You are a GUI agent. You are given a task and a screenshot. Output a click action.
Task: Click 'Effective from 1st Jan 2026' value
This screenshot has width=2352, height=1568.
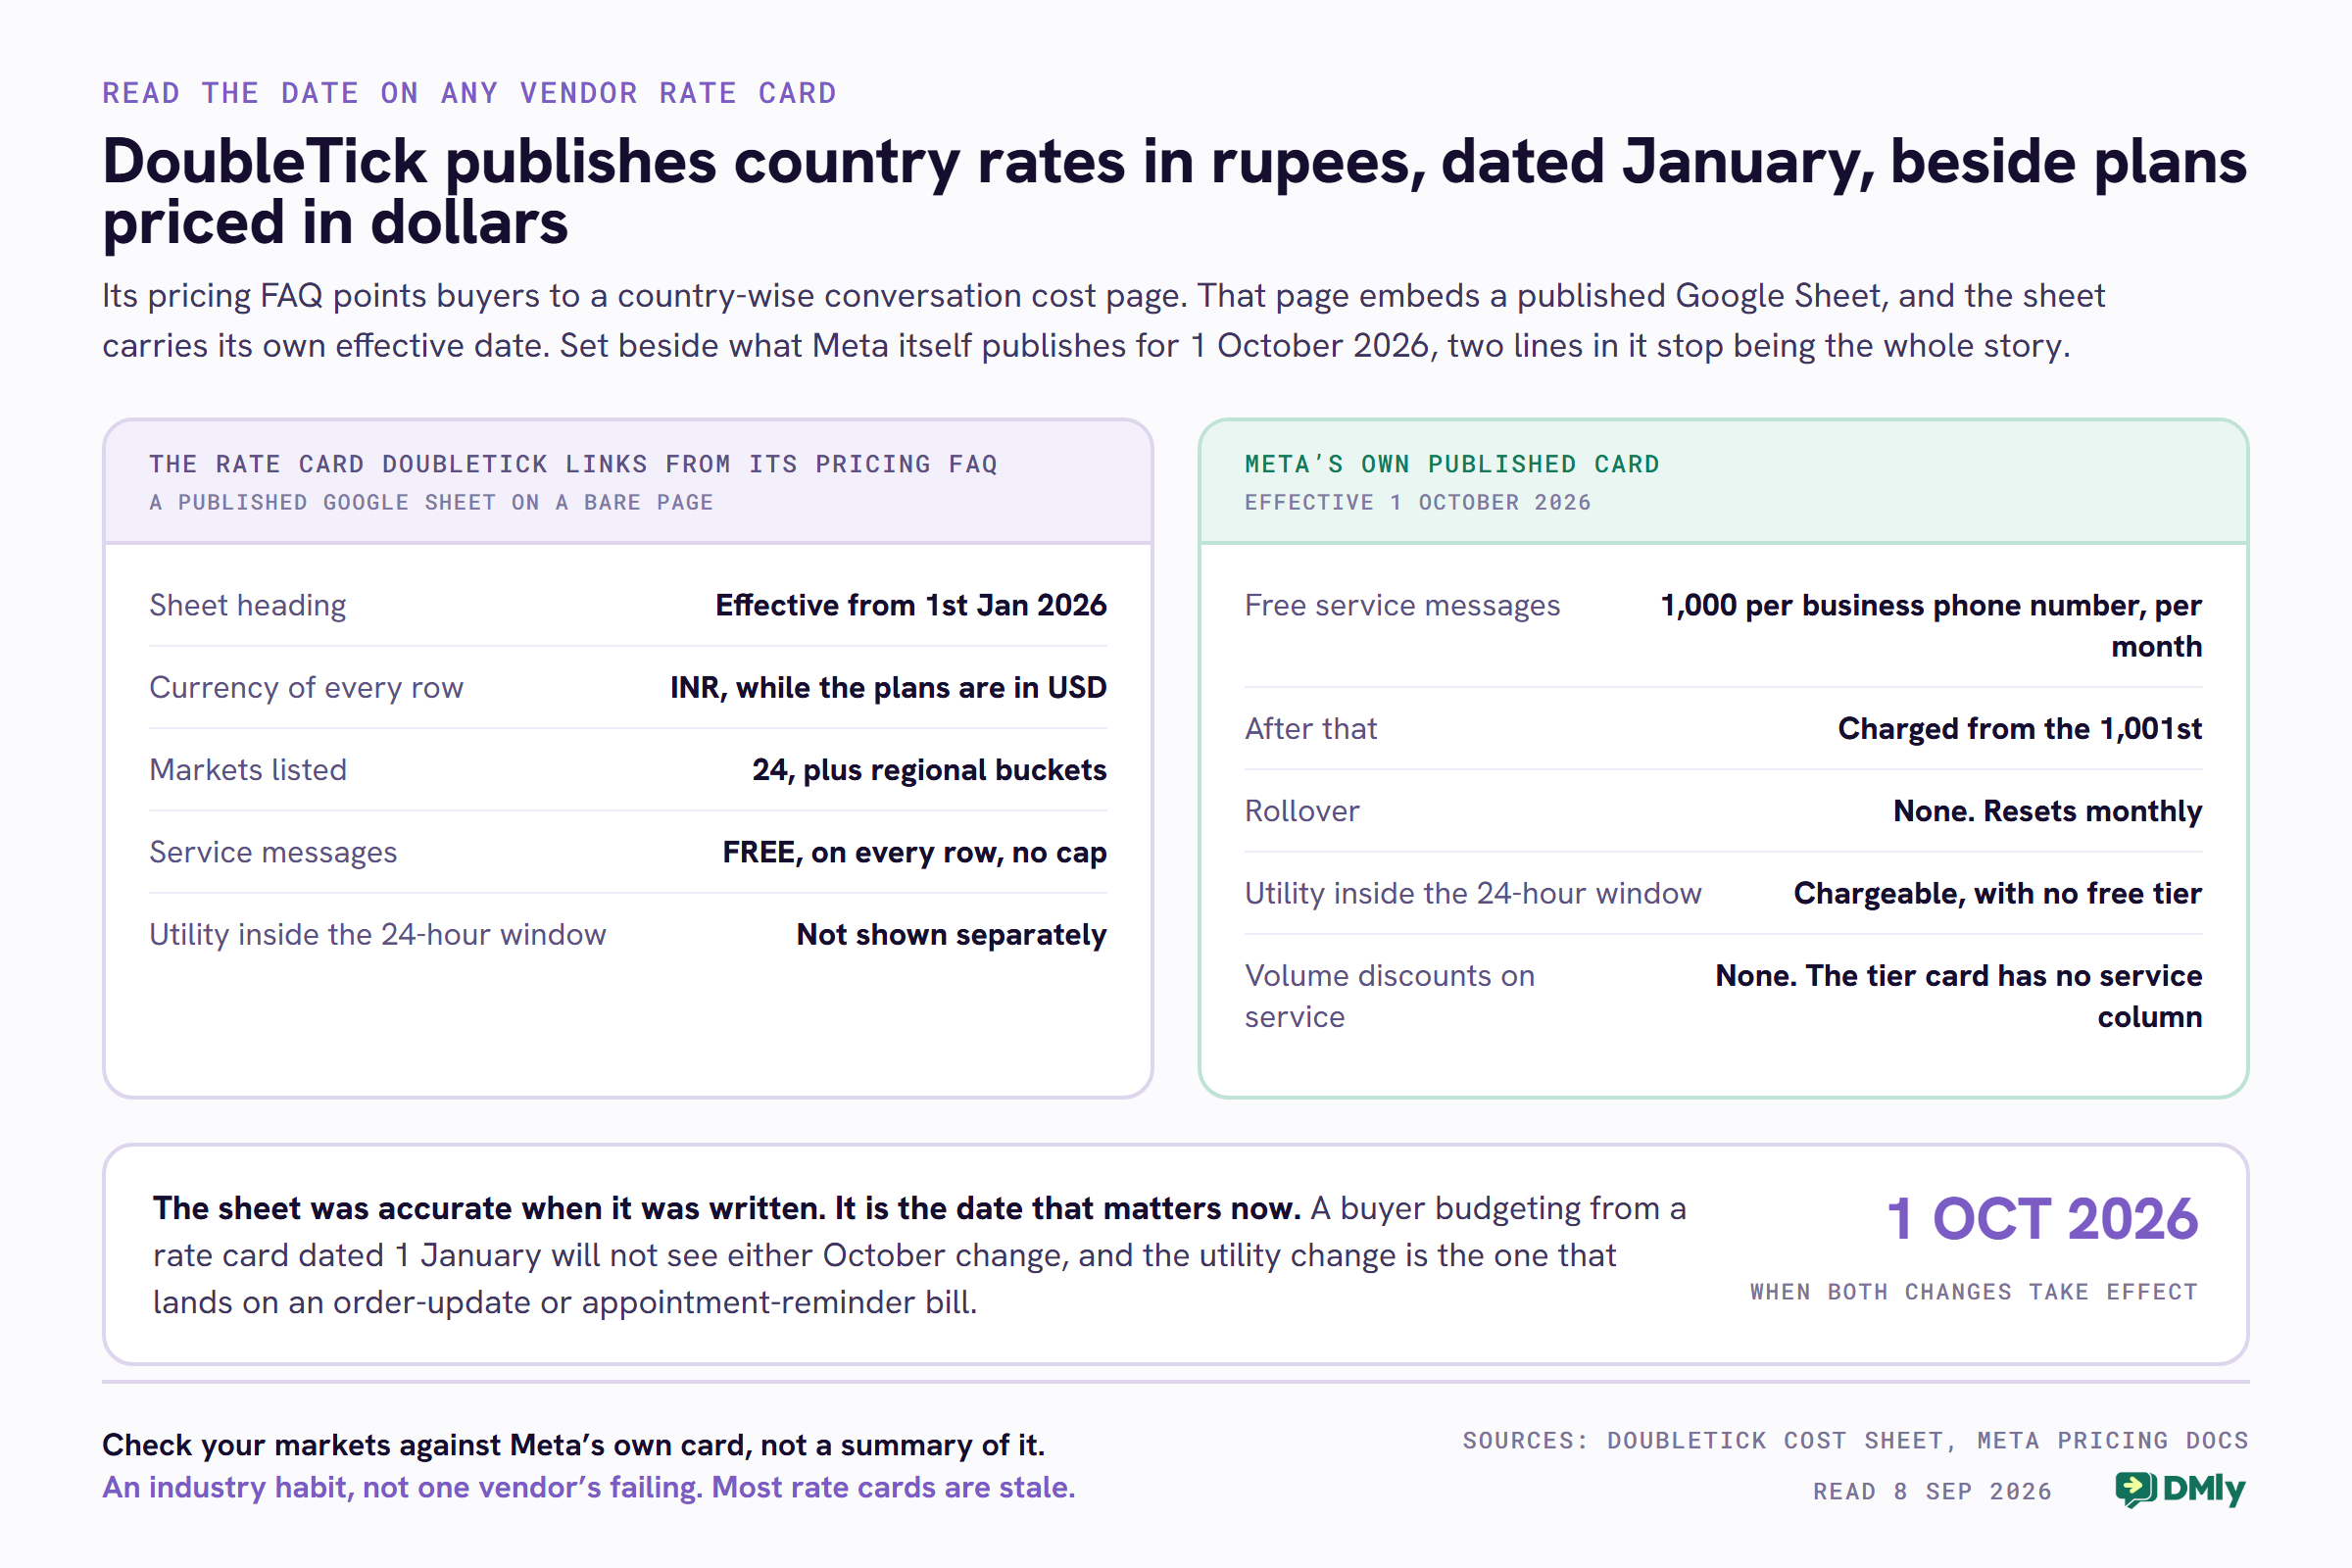pos(911,605)
